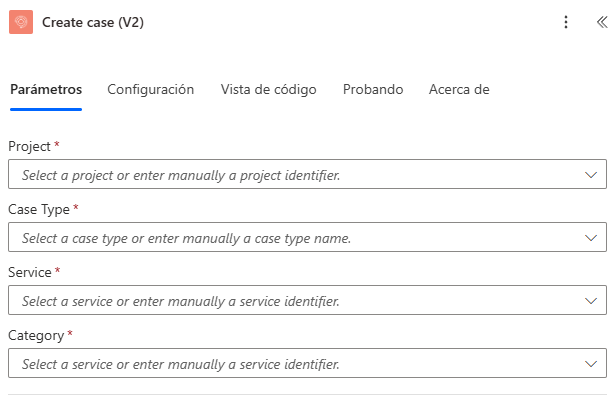Viewport: 616px width, 406px height.
Task: Click the Create case (V2) title
Action: [93, 23]
